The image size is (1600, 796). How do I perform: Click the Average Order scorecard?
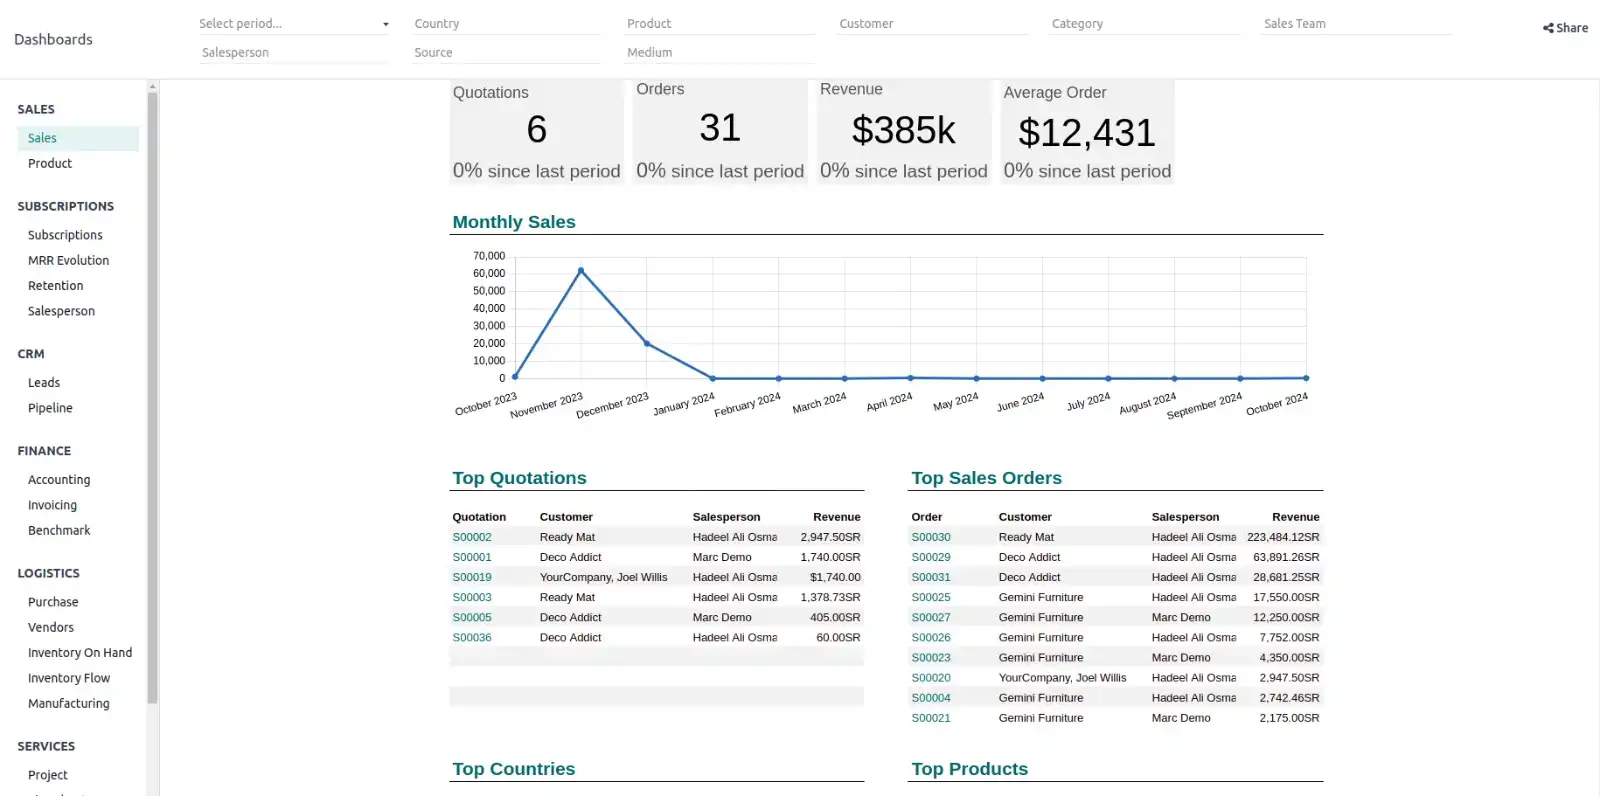(1087, 132)
